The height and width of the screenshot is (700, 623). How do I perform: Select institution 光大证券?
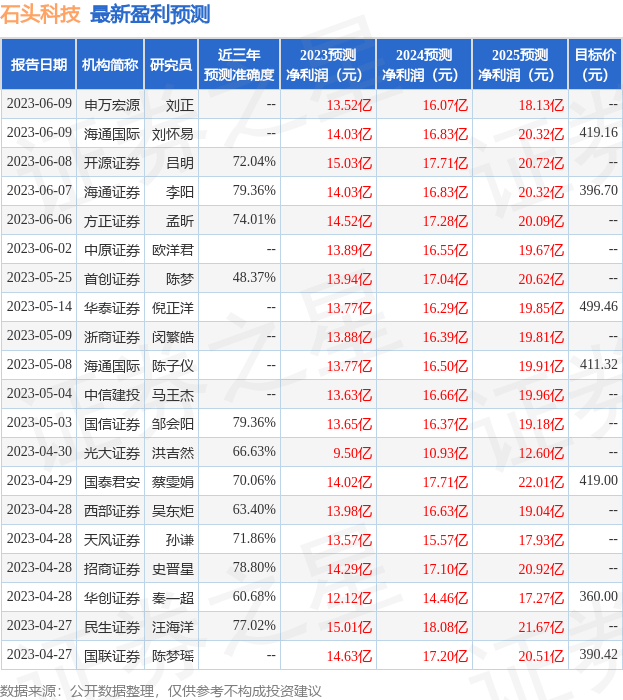[112, 453]
